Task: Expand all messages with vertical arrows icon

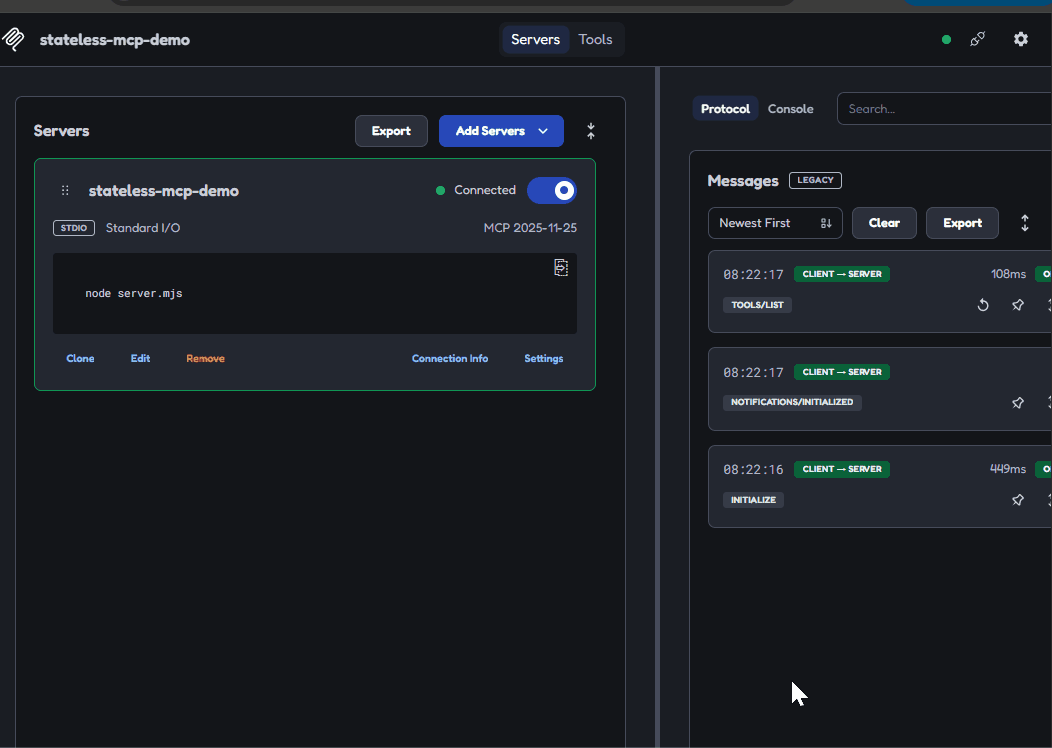Action: (x=1024, y=223)
